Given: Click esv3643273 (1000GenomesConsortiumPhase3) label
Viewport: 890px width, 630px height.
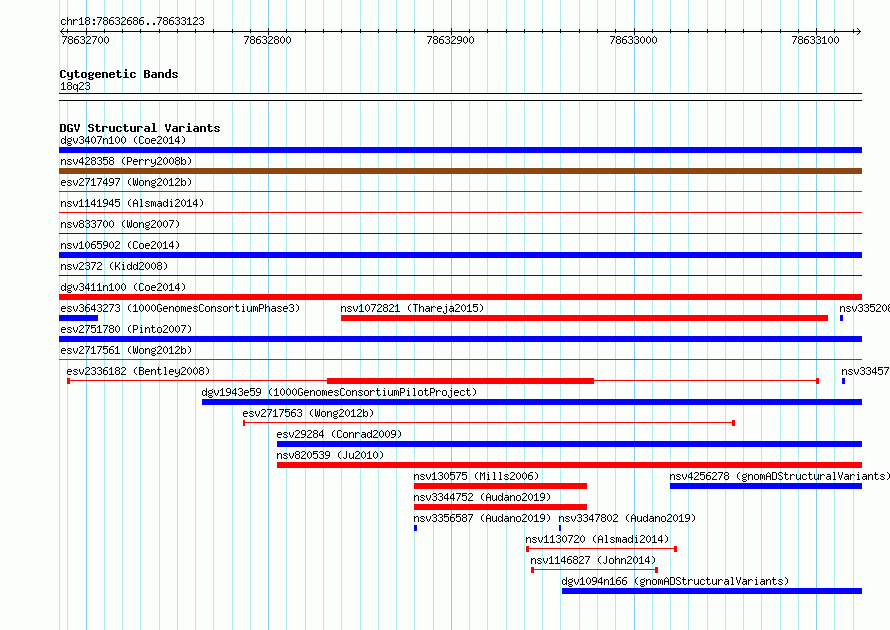Looking at the screenshot, I should [x=180, y=308].
